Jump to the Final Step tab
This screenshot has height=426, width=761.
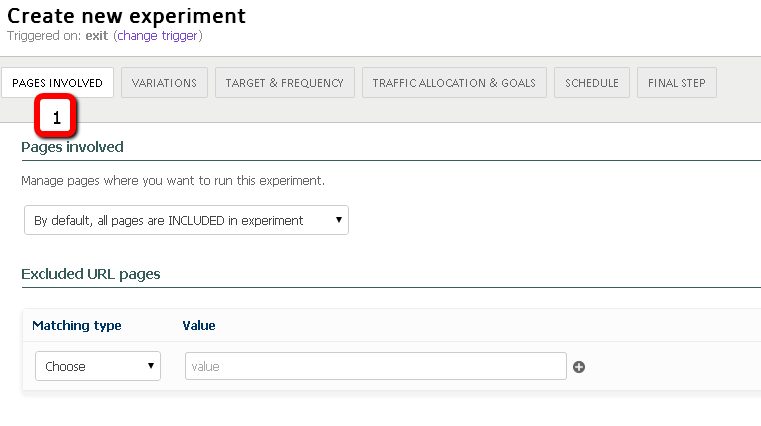tap(677, 83)
